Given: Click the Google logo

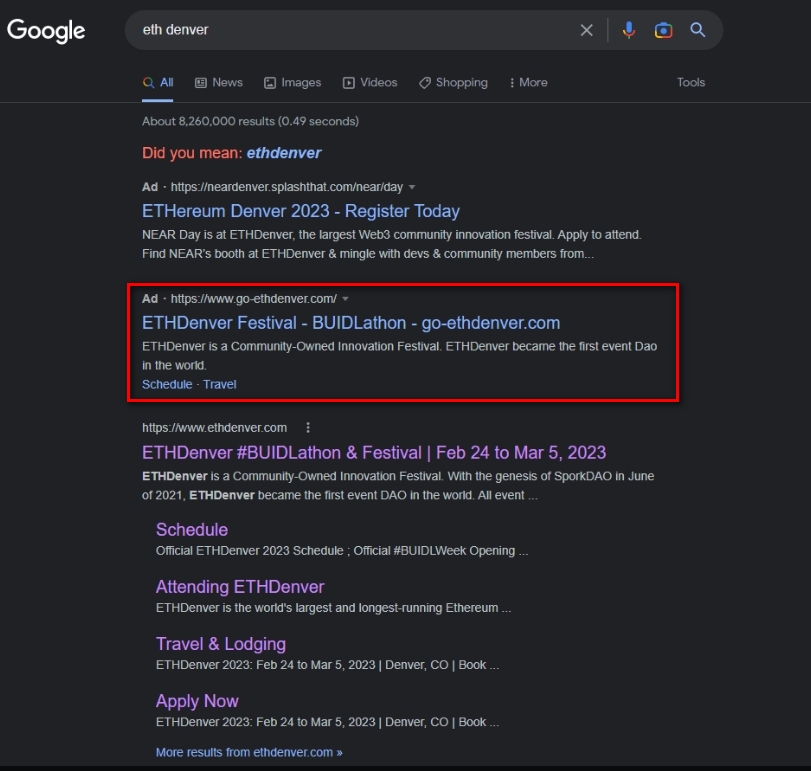Looking at the screenshot, I should click(x=46, y=30).
